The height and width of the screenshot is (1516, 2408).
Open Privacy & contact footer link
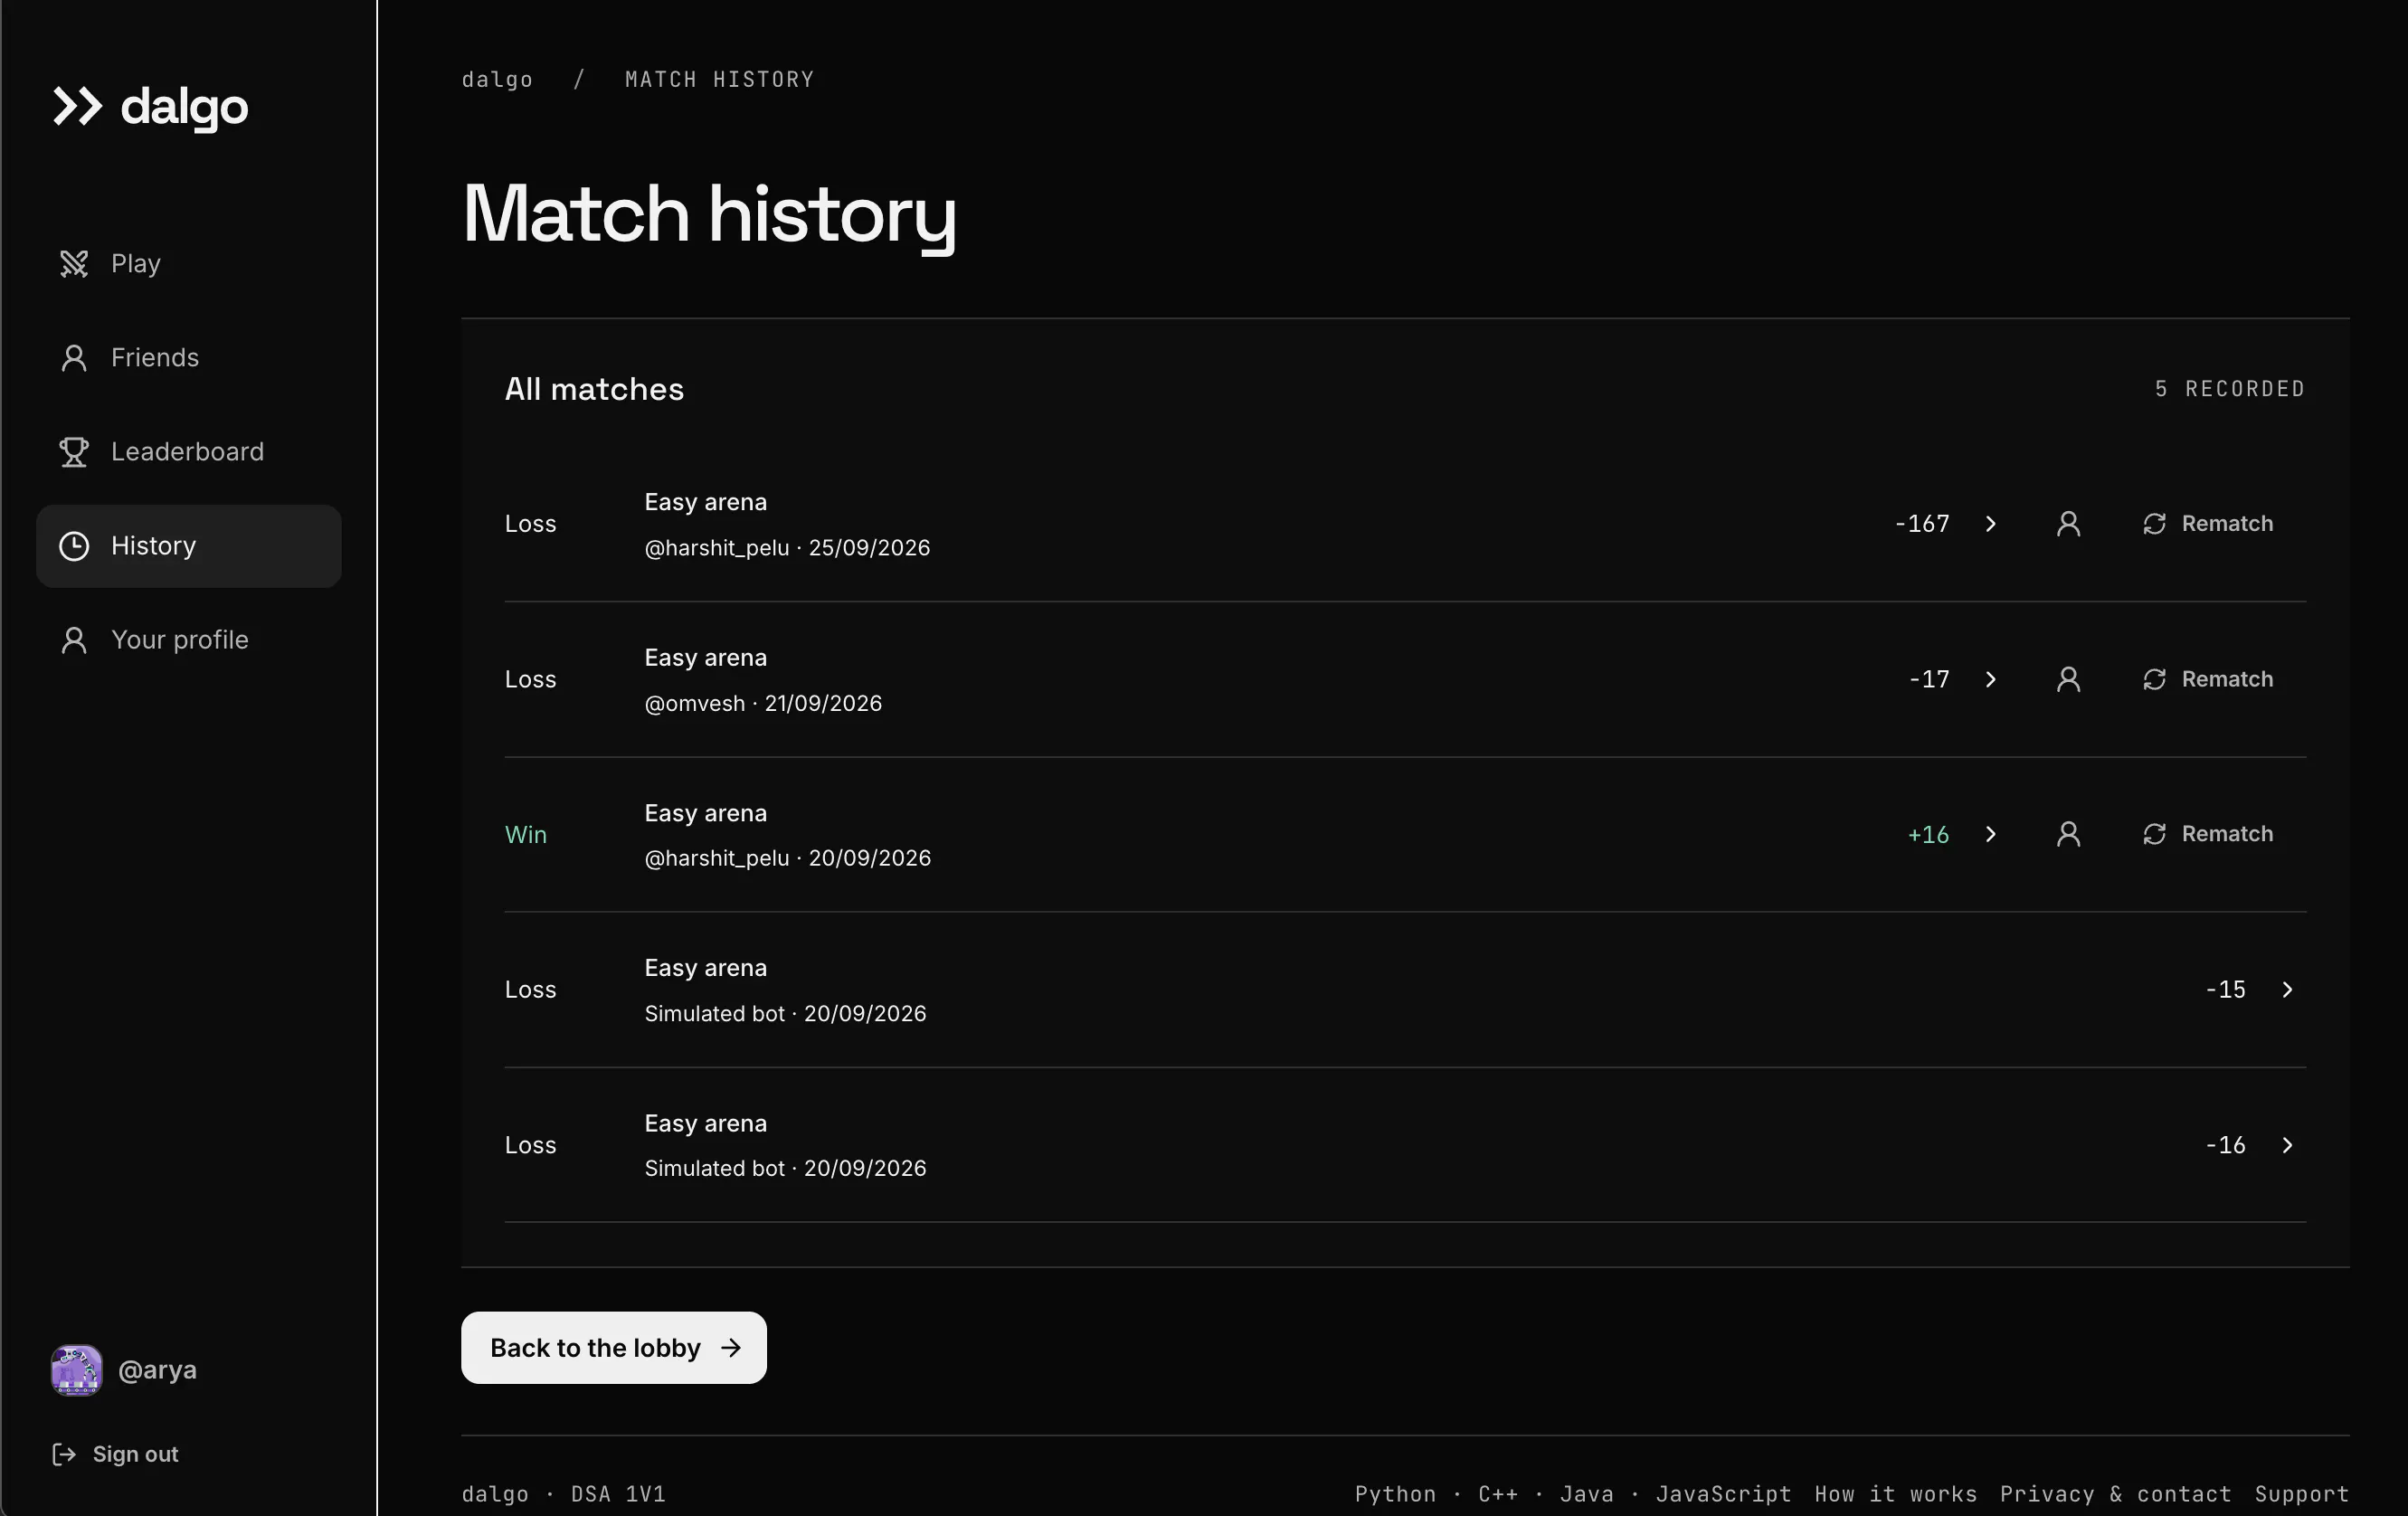pos(2115,1494)
